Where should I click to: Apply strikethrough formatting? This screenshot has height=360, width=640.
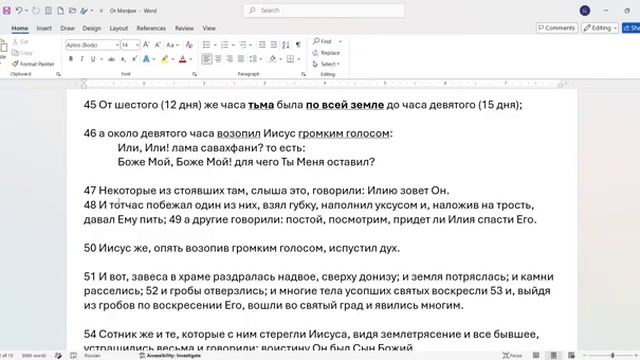click(x=111, y=59)
